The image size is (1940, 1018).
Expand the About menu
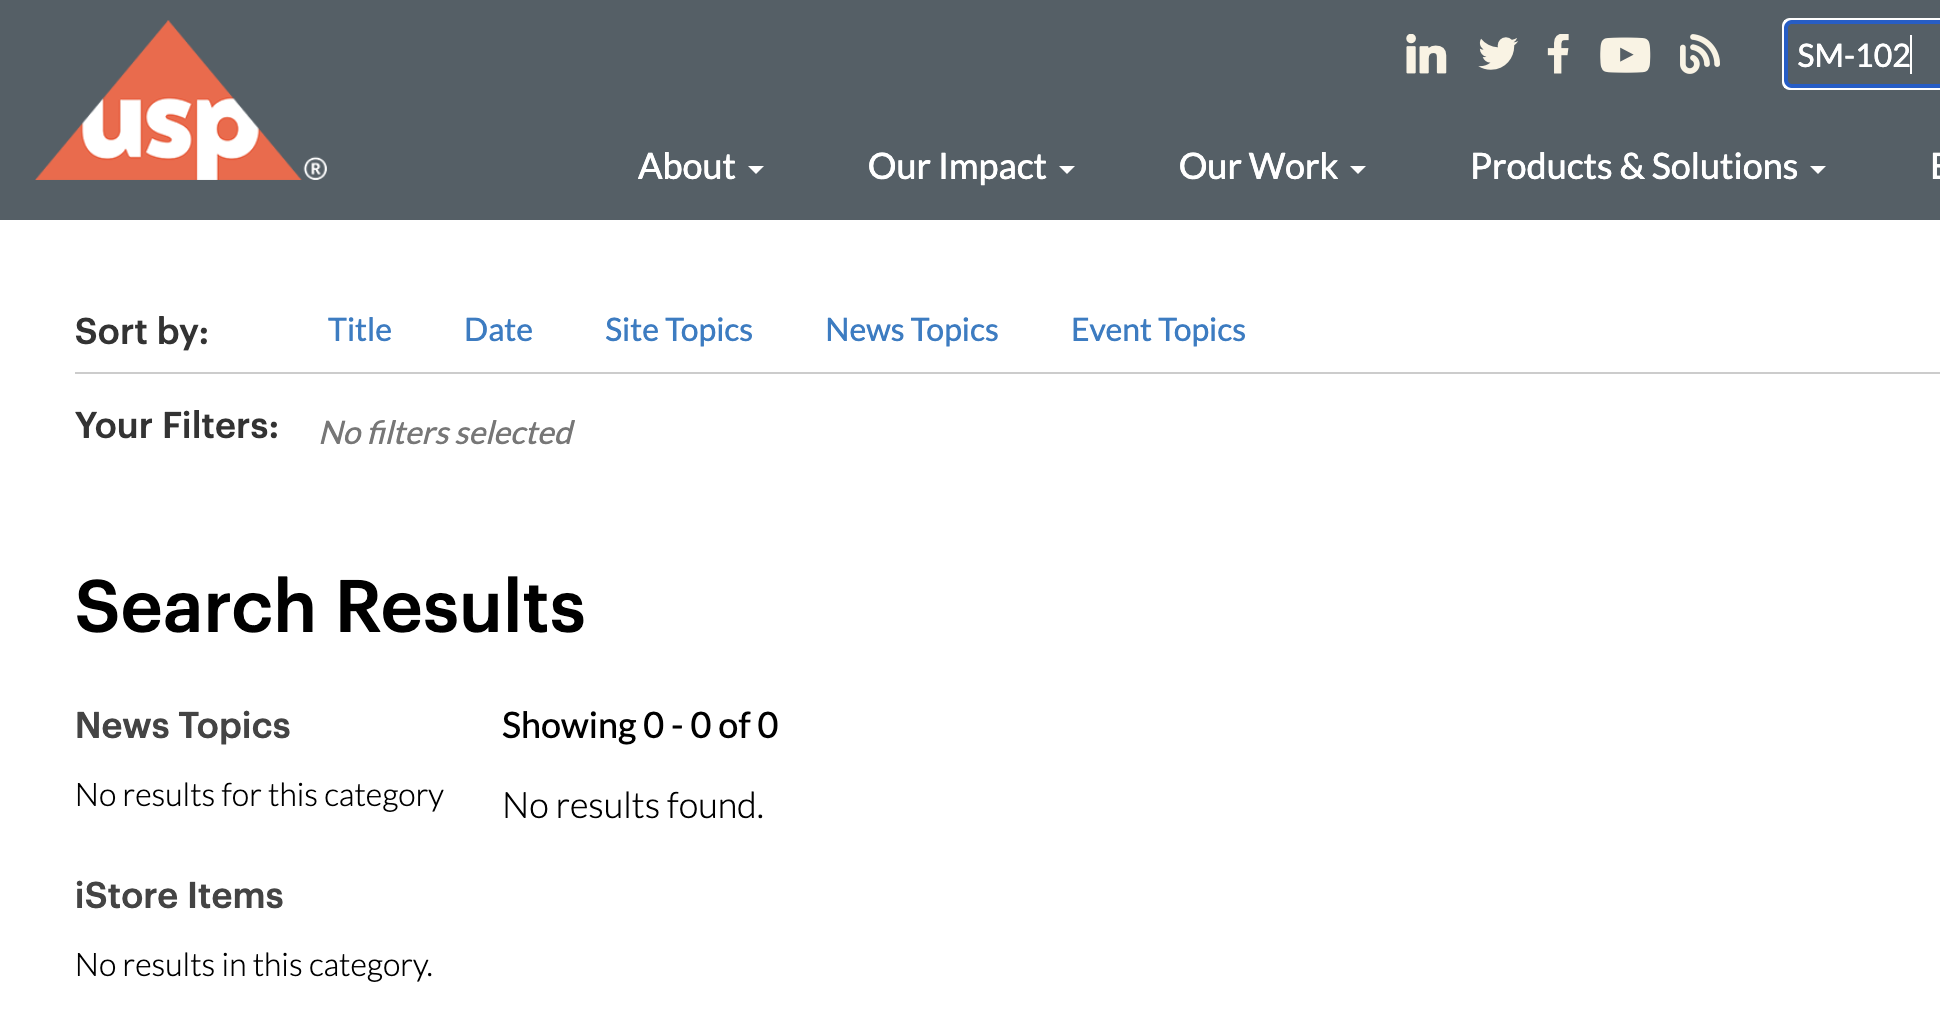click(700, 167)
